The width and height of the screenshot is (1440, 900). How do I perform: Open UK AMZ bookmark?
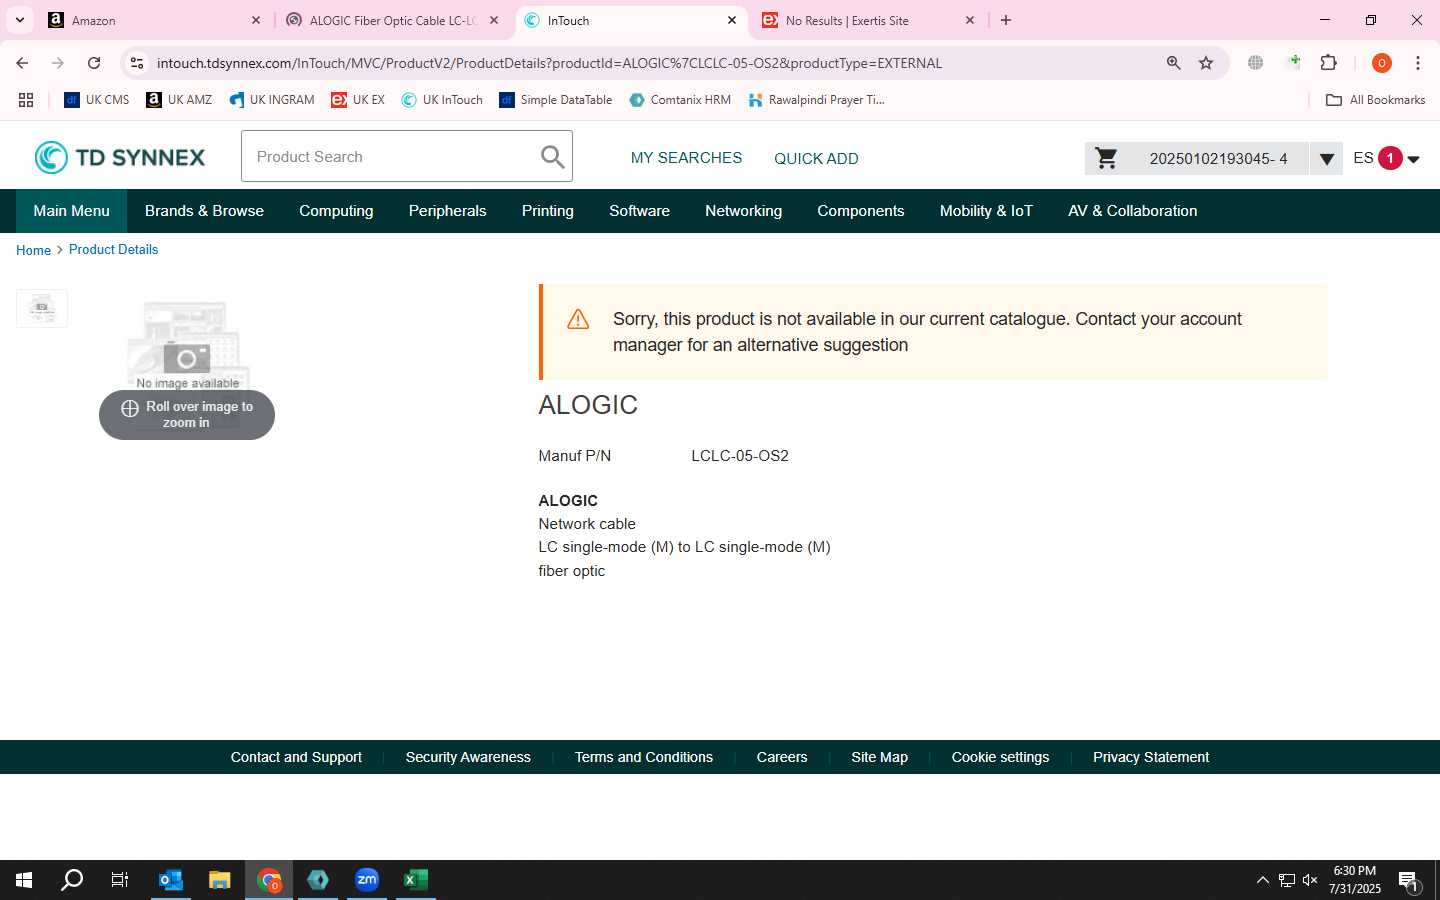tap(179, 100)
